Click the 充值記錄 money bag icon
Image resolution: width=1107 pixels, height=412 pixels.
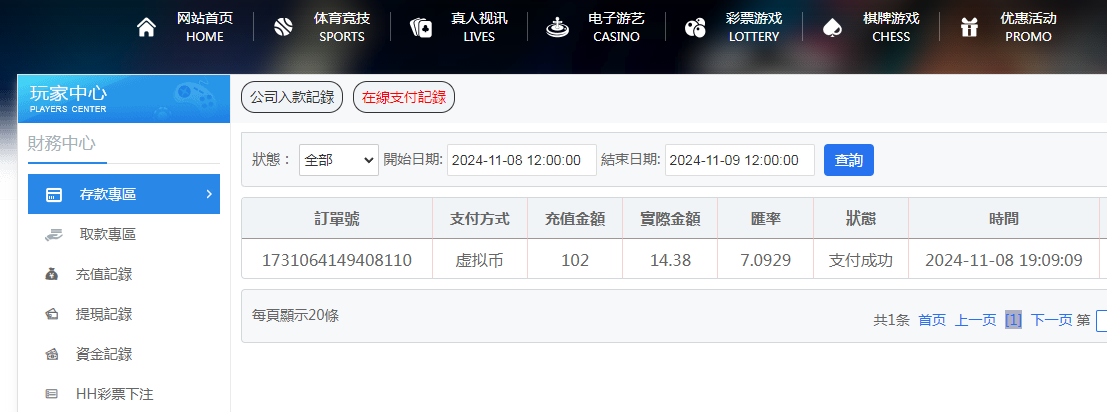click(52, 274)
